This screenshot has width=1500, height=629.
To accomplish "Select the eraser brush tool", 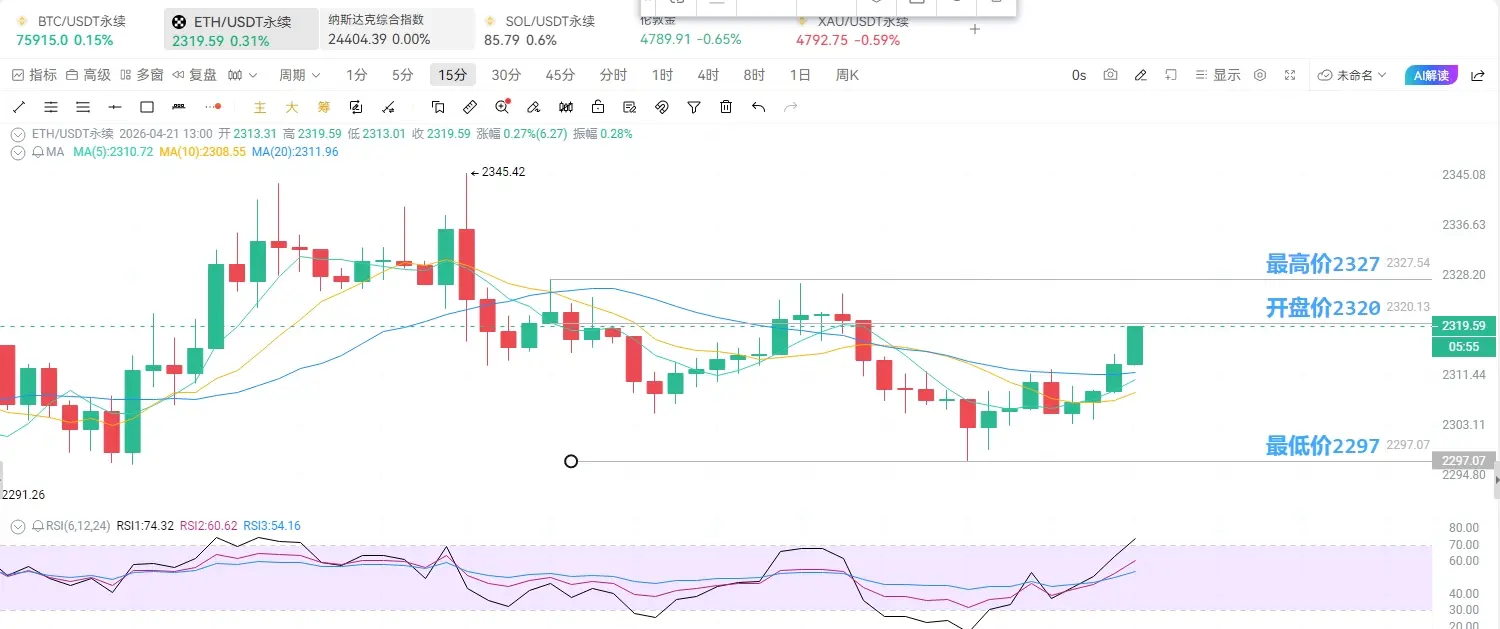I will coord(534,107).
